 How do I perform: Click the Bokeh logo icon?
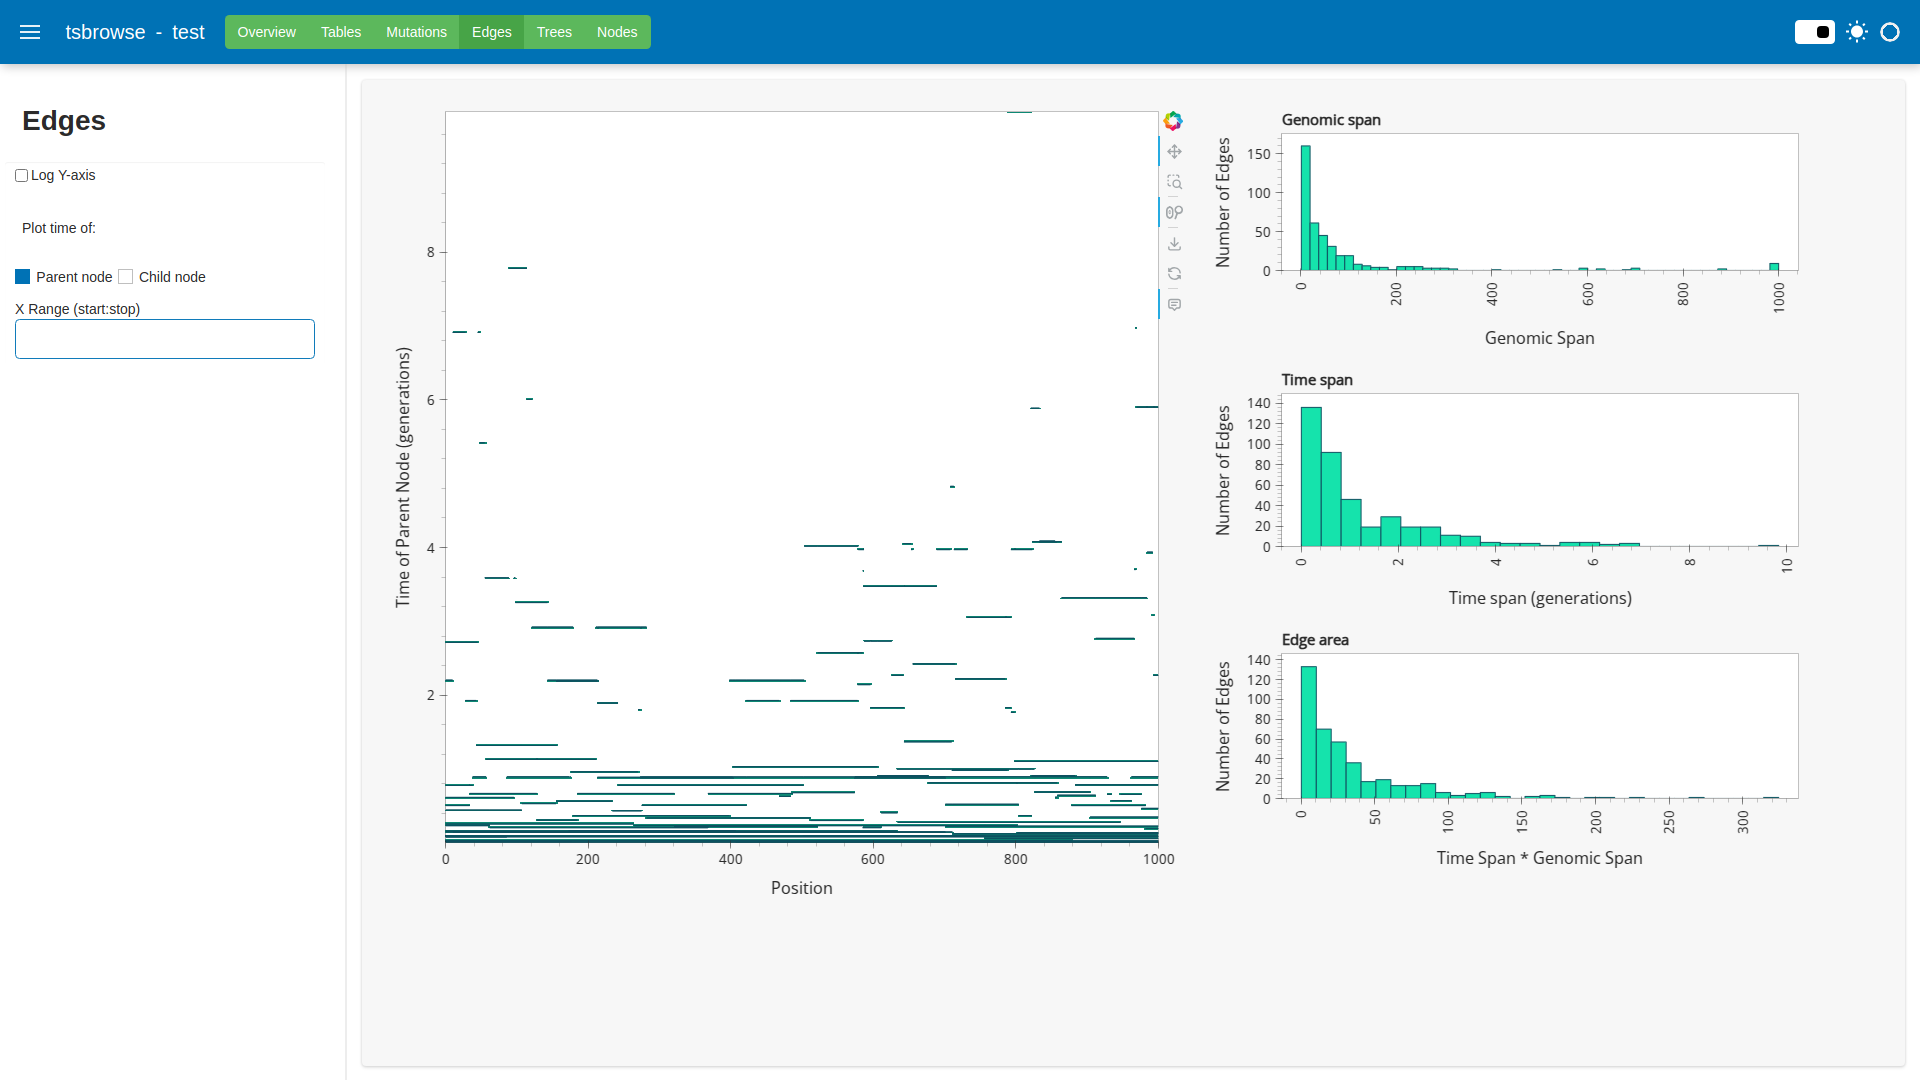pyautogui.click(x=1173, y=121)
